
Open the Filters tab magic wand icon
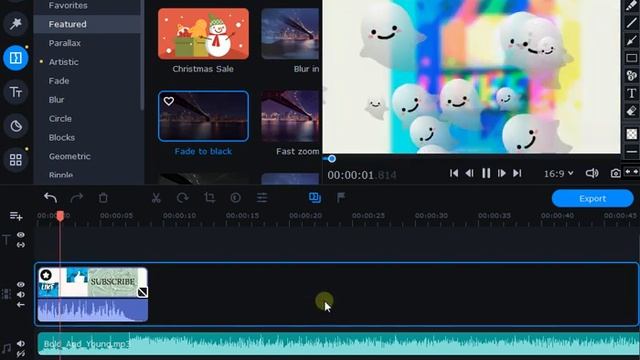click(x=16, y=24)
